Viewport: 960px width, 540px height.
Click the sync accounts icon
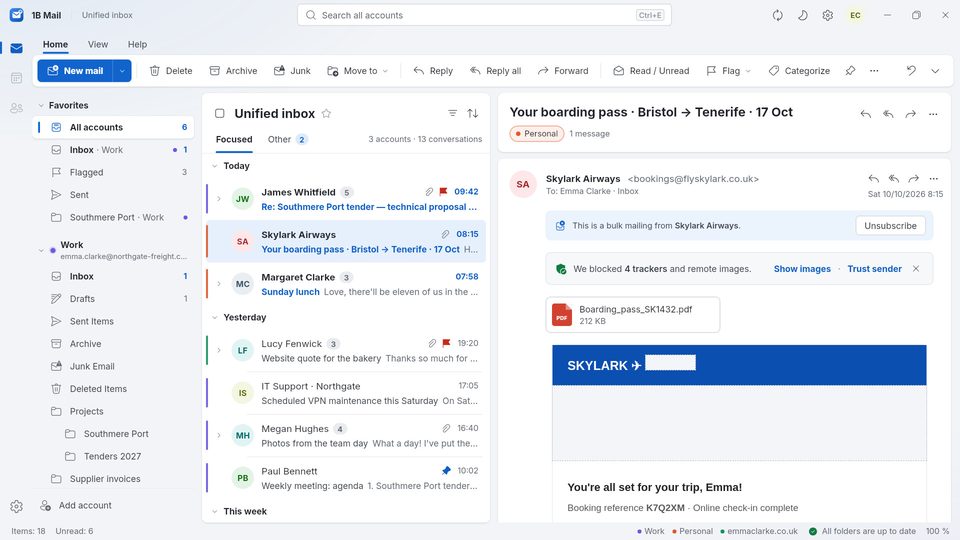[x=778, y=15]
